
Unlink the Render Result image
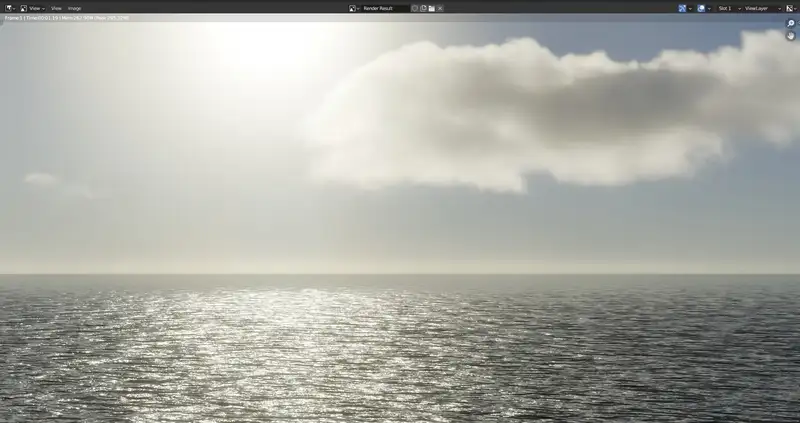[x=440, y=8]
